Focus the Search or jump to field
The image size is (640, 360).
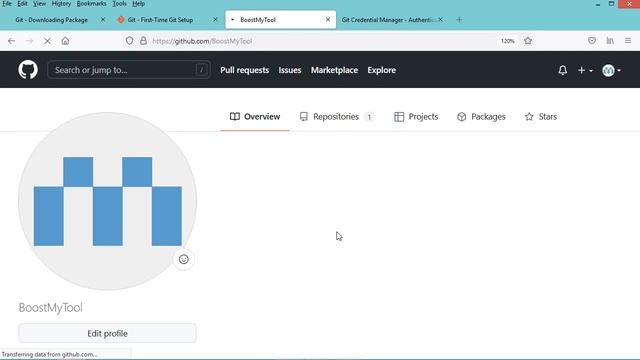129,70
